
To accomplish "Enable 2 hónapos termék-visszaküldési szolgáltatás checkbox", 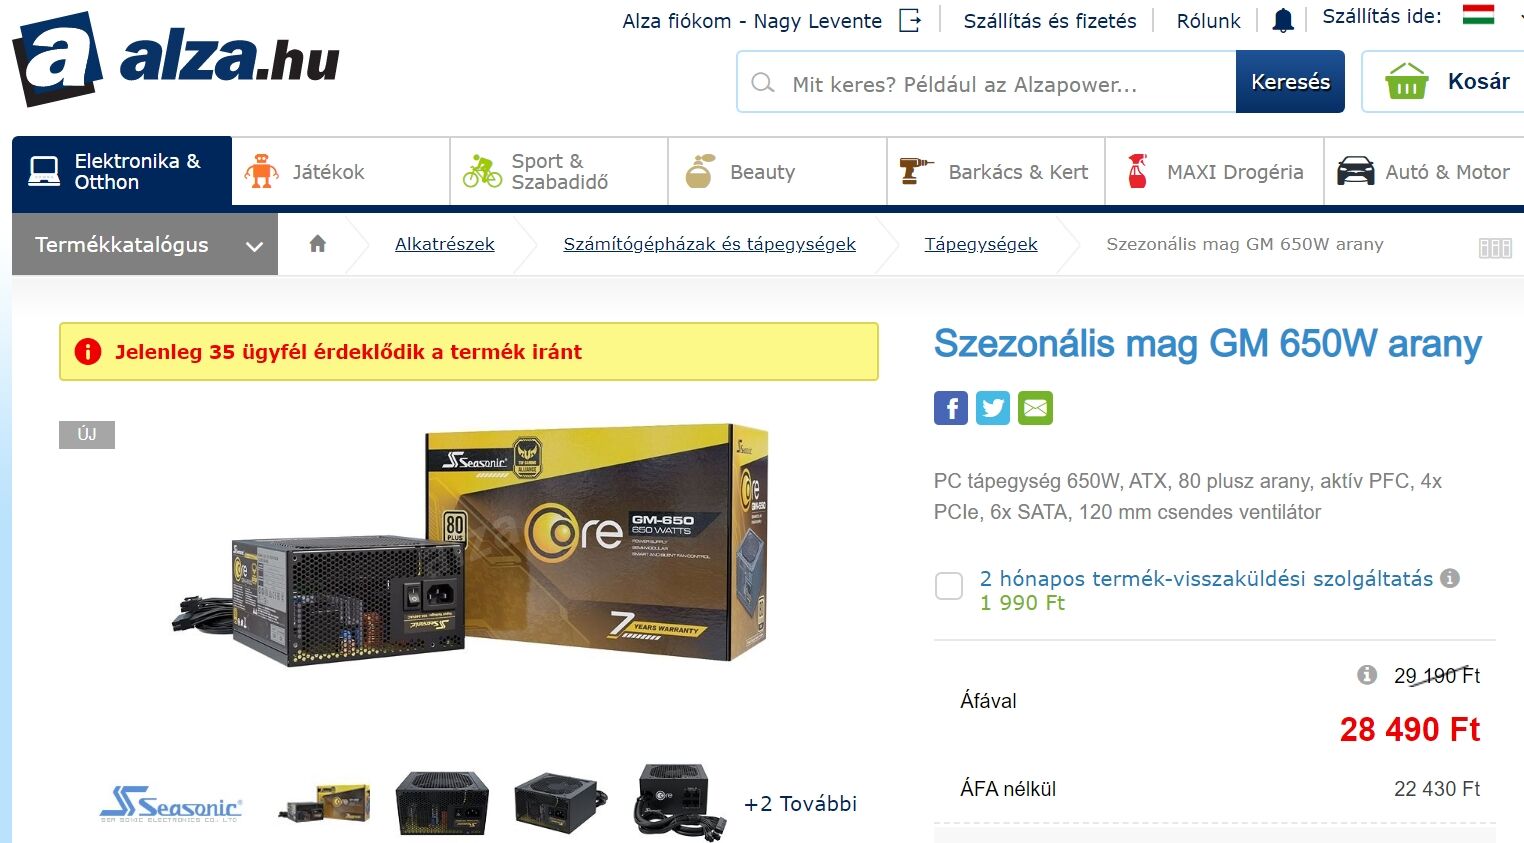I will click(949, 586).
